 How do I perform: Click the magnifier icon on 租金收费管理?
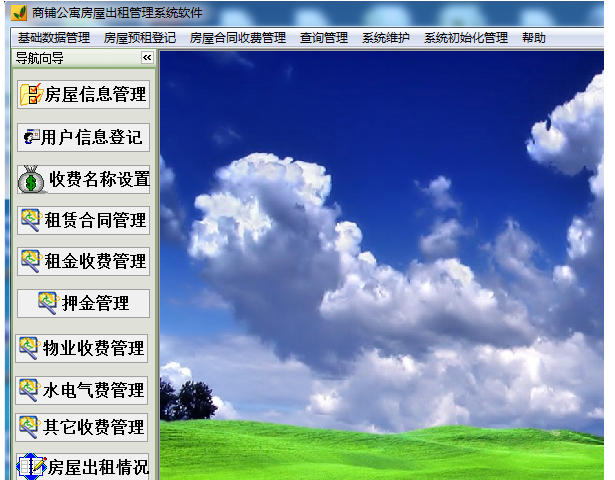pos(31,261)
